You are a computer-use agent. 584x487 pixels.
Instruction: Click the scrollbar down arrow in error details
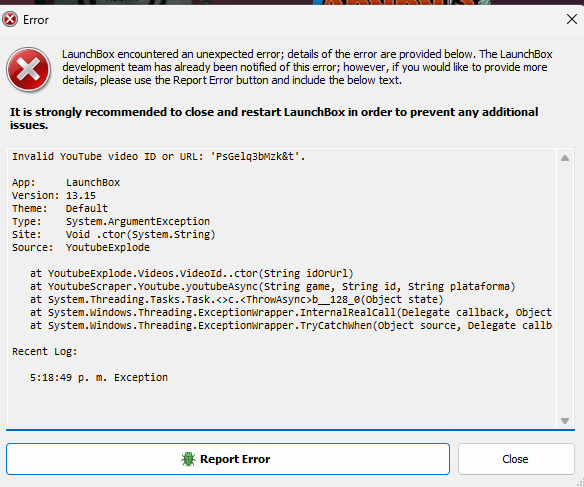[565, 421]
